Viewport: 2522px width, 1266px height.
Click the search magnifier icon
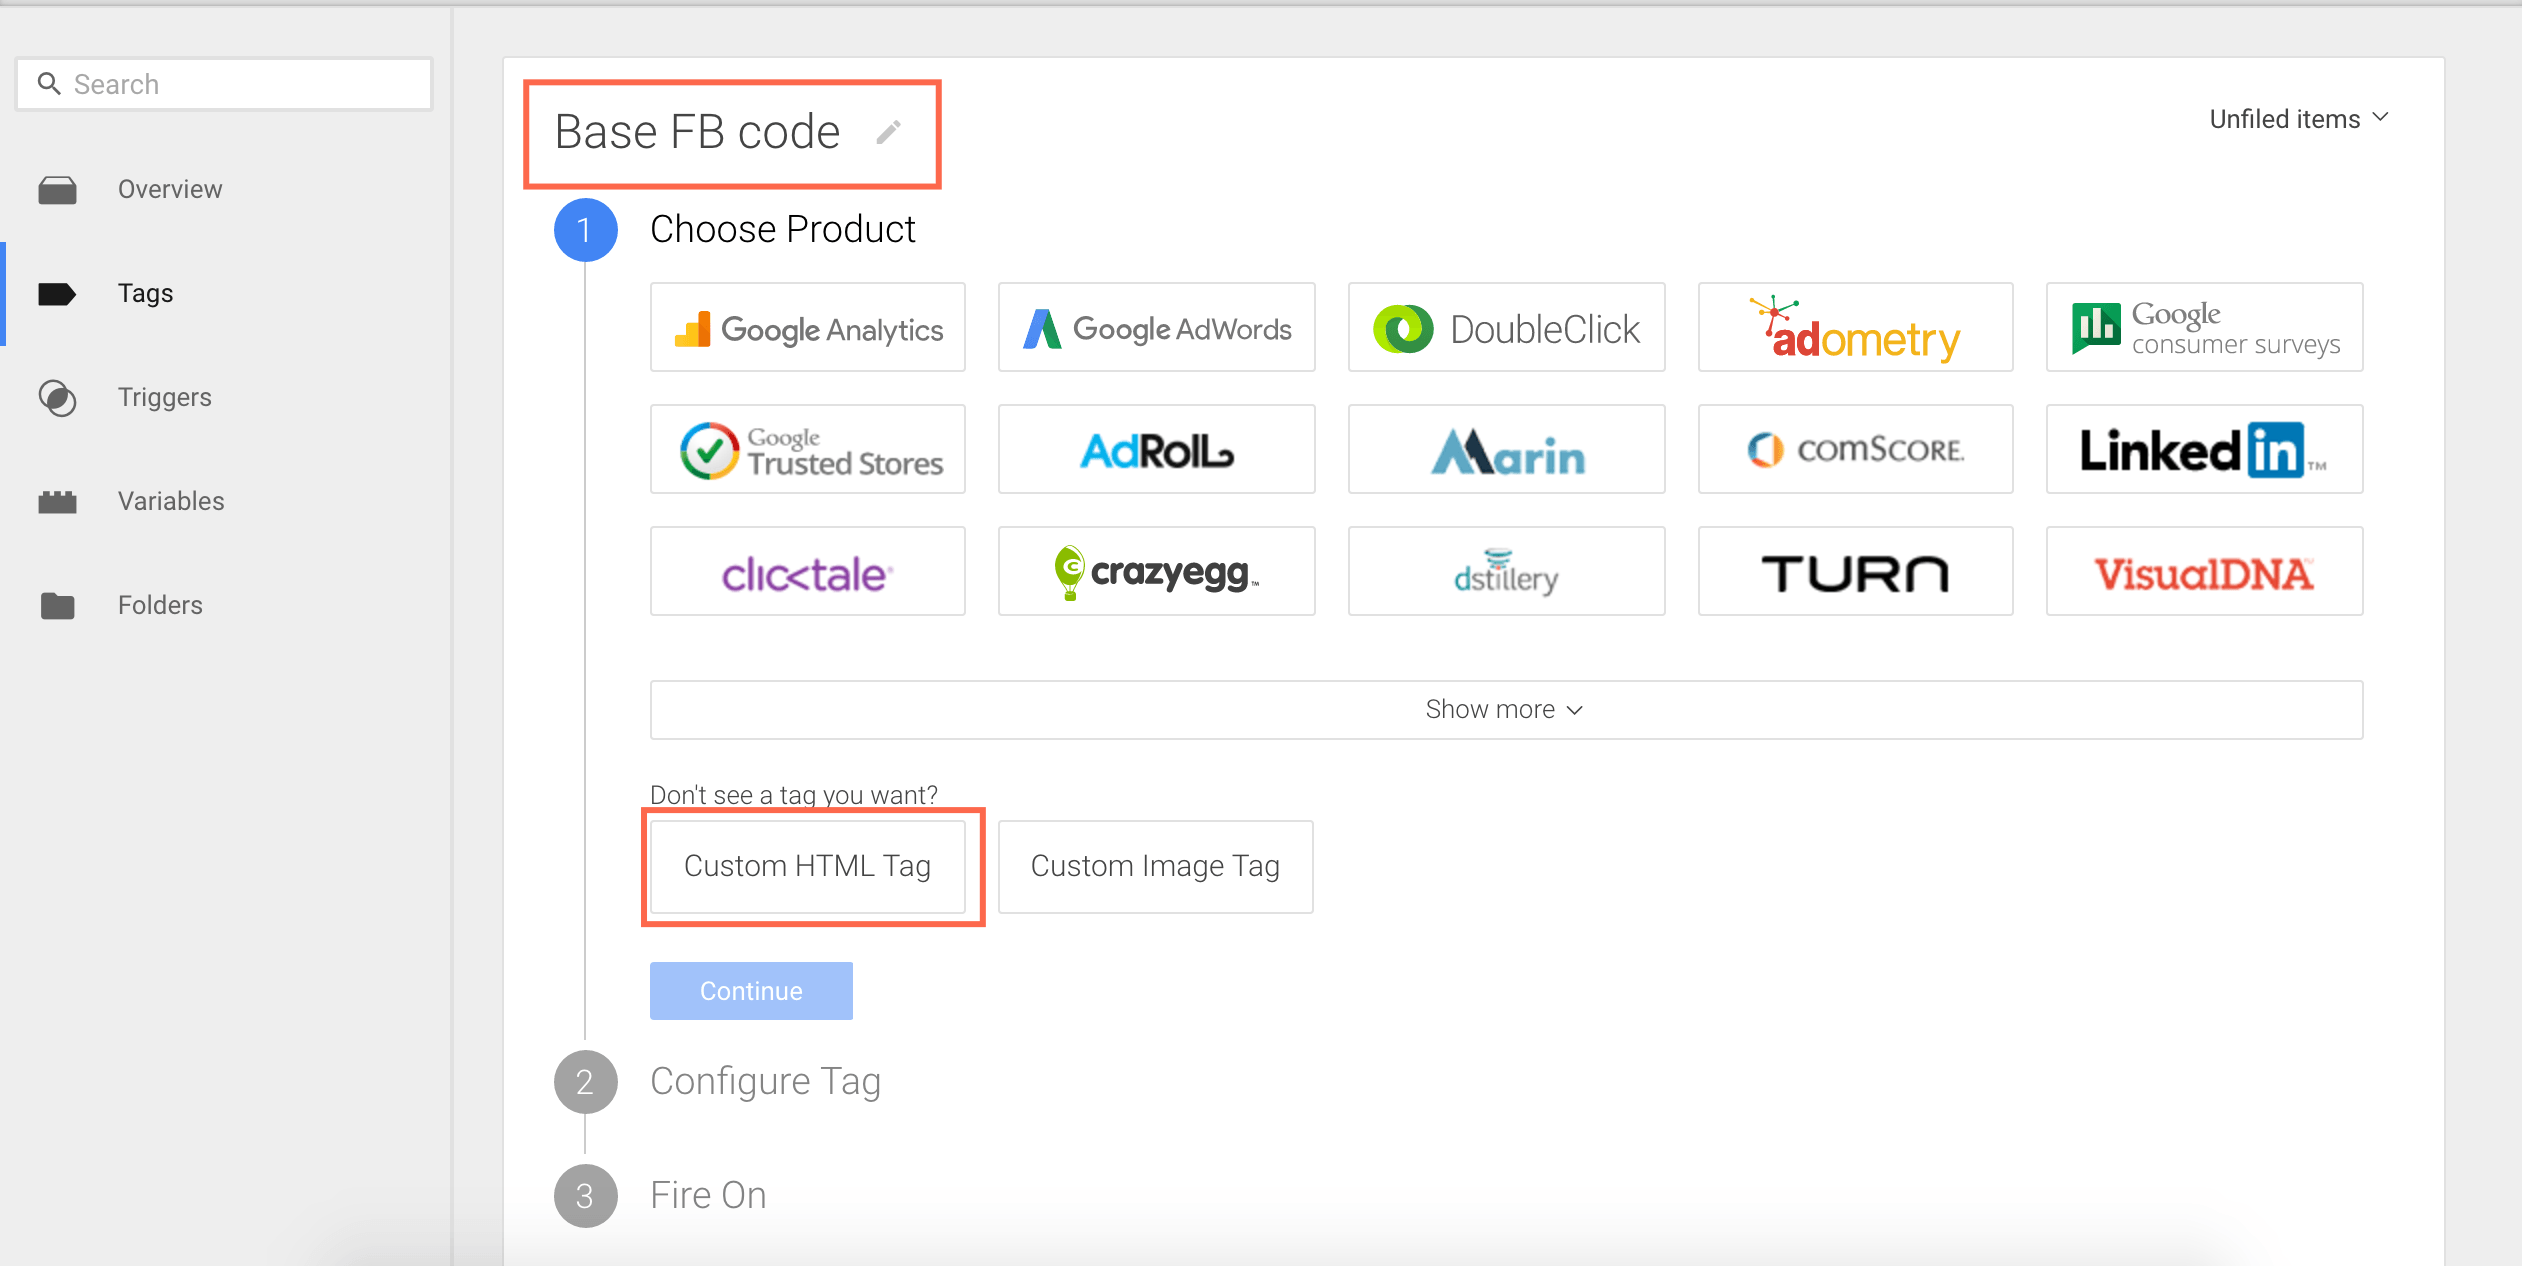49,84
